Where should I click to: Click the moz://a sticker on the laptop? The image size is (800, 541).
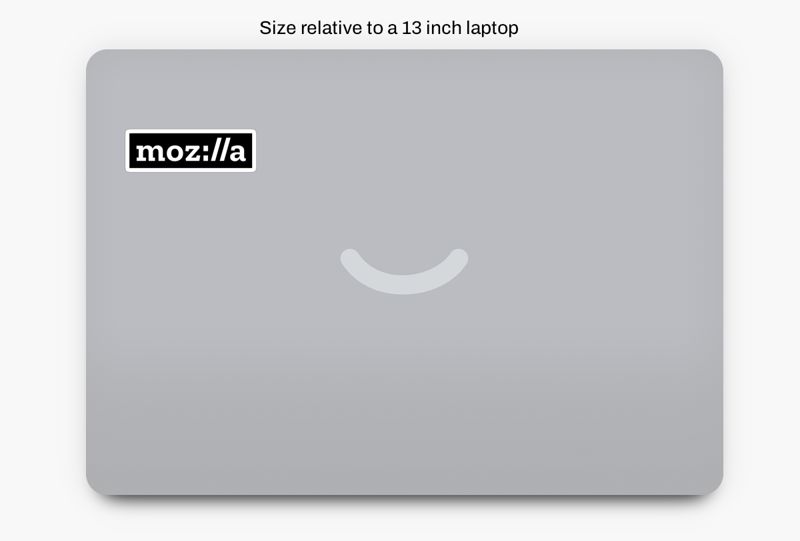coord(190,151)
